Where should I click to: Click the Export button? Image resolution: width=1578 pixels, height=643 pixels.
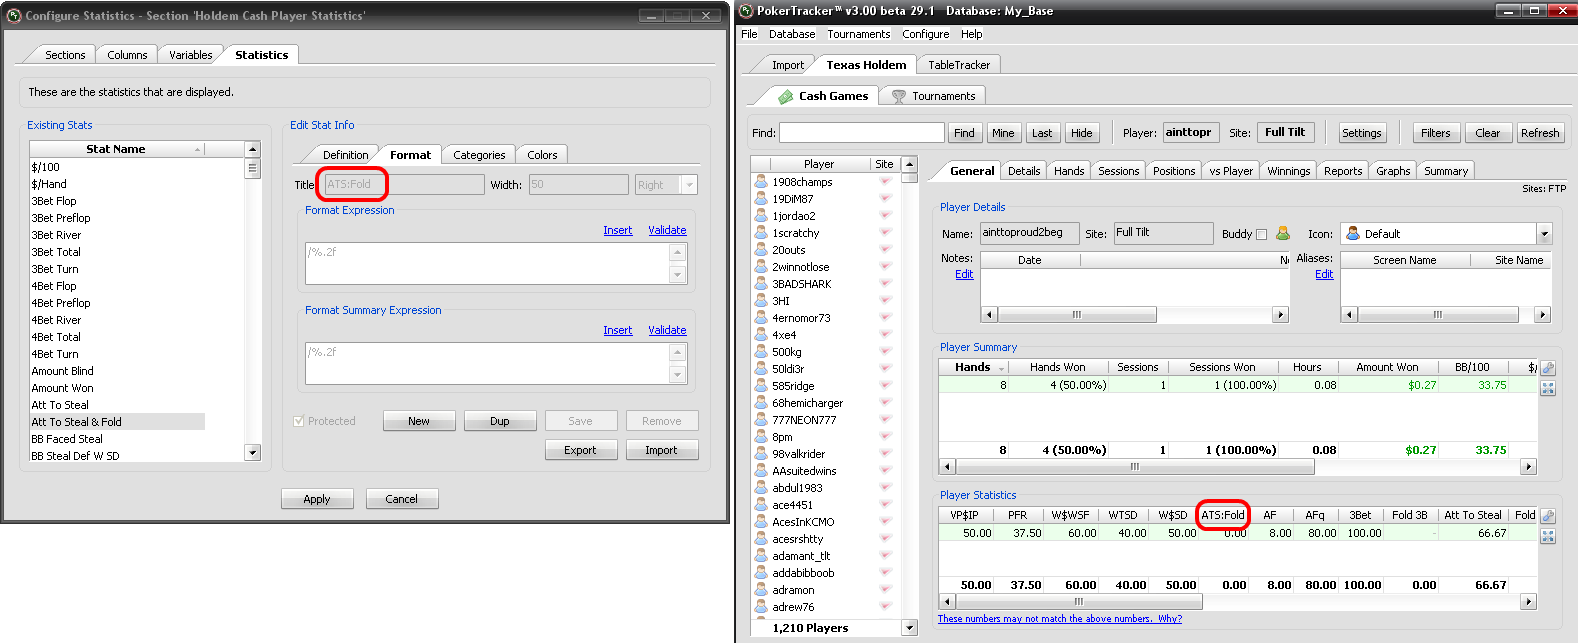tap(580, 450)
